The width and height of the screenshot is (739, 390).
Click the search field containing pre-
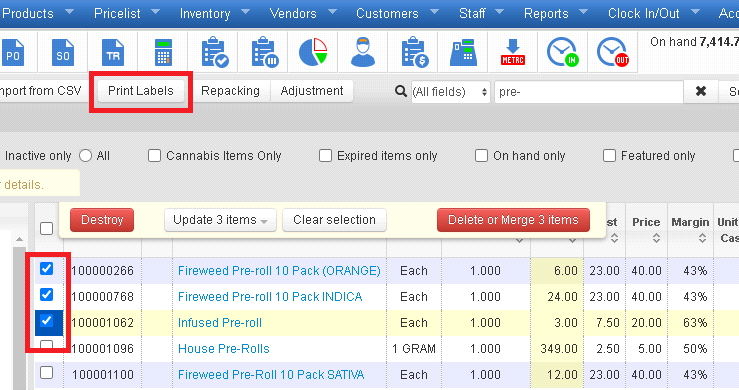588,91
